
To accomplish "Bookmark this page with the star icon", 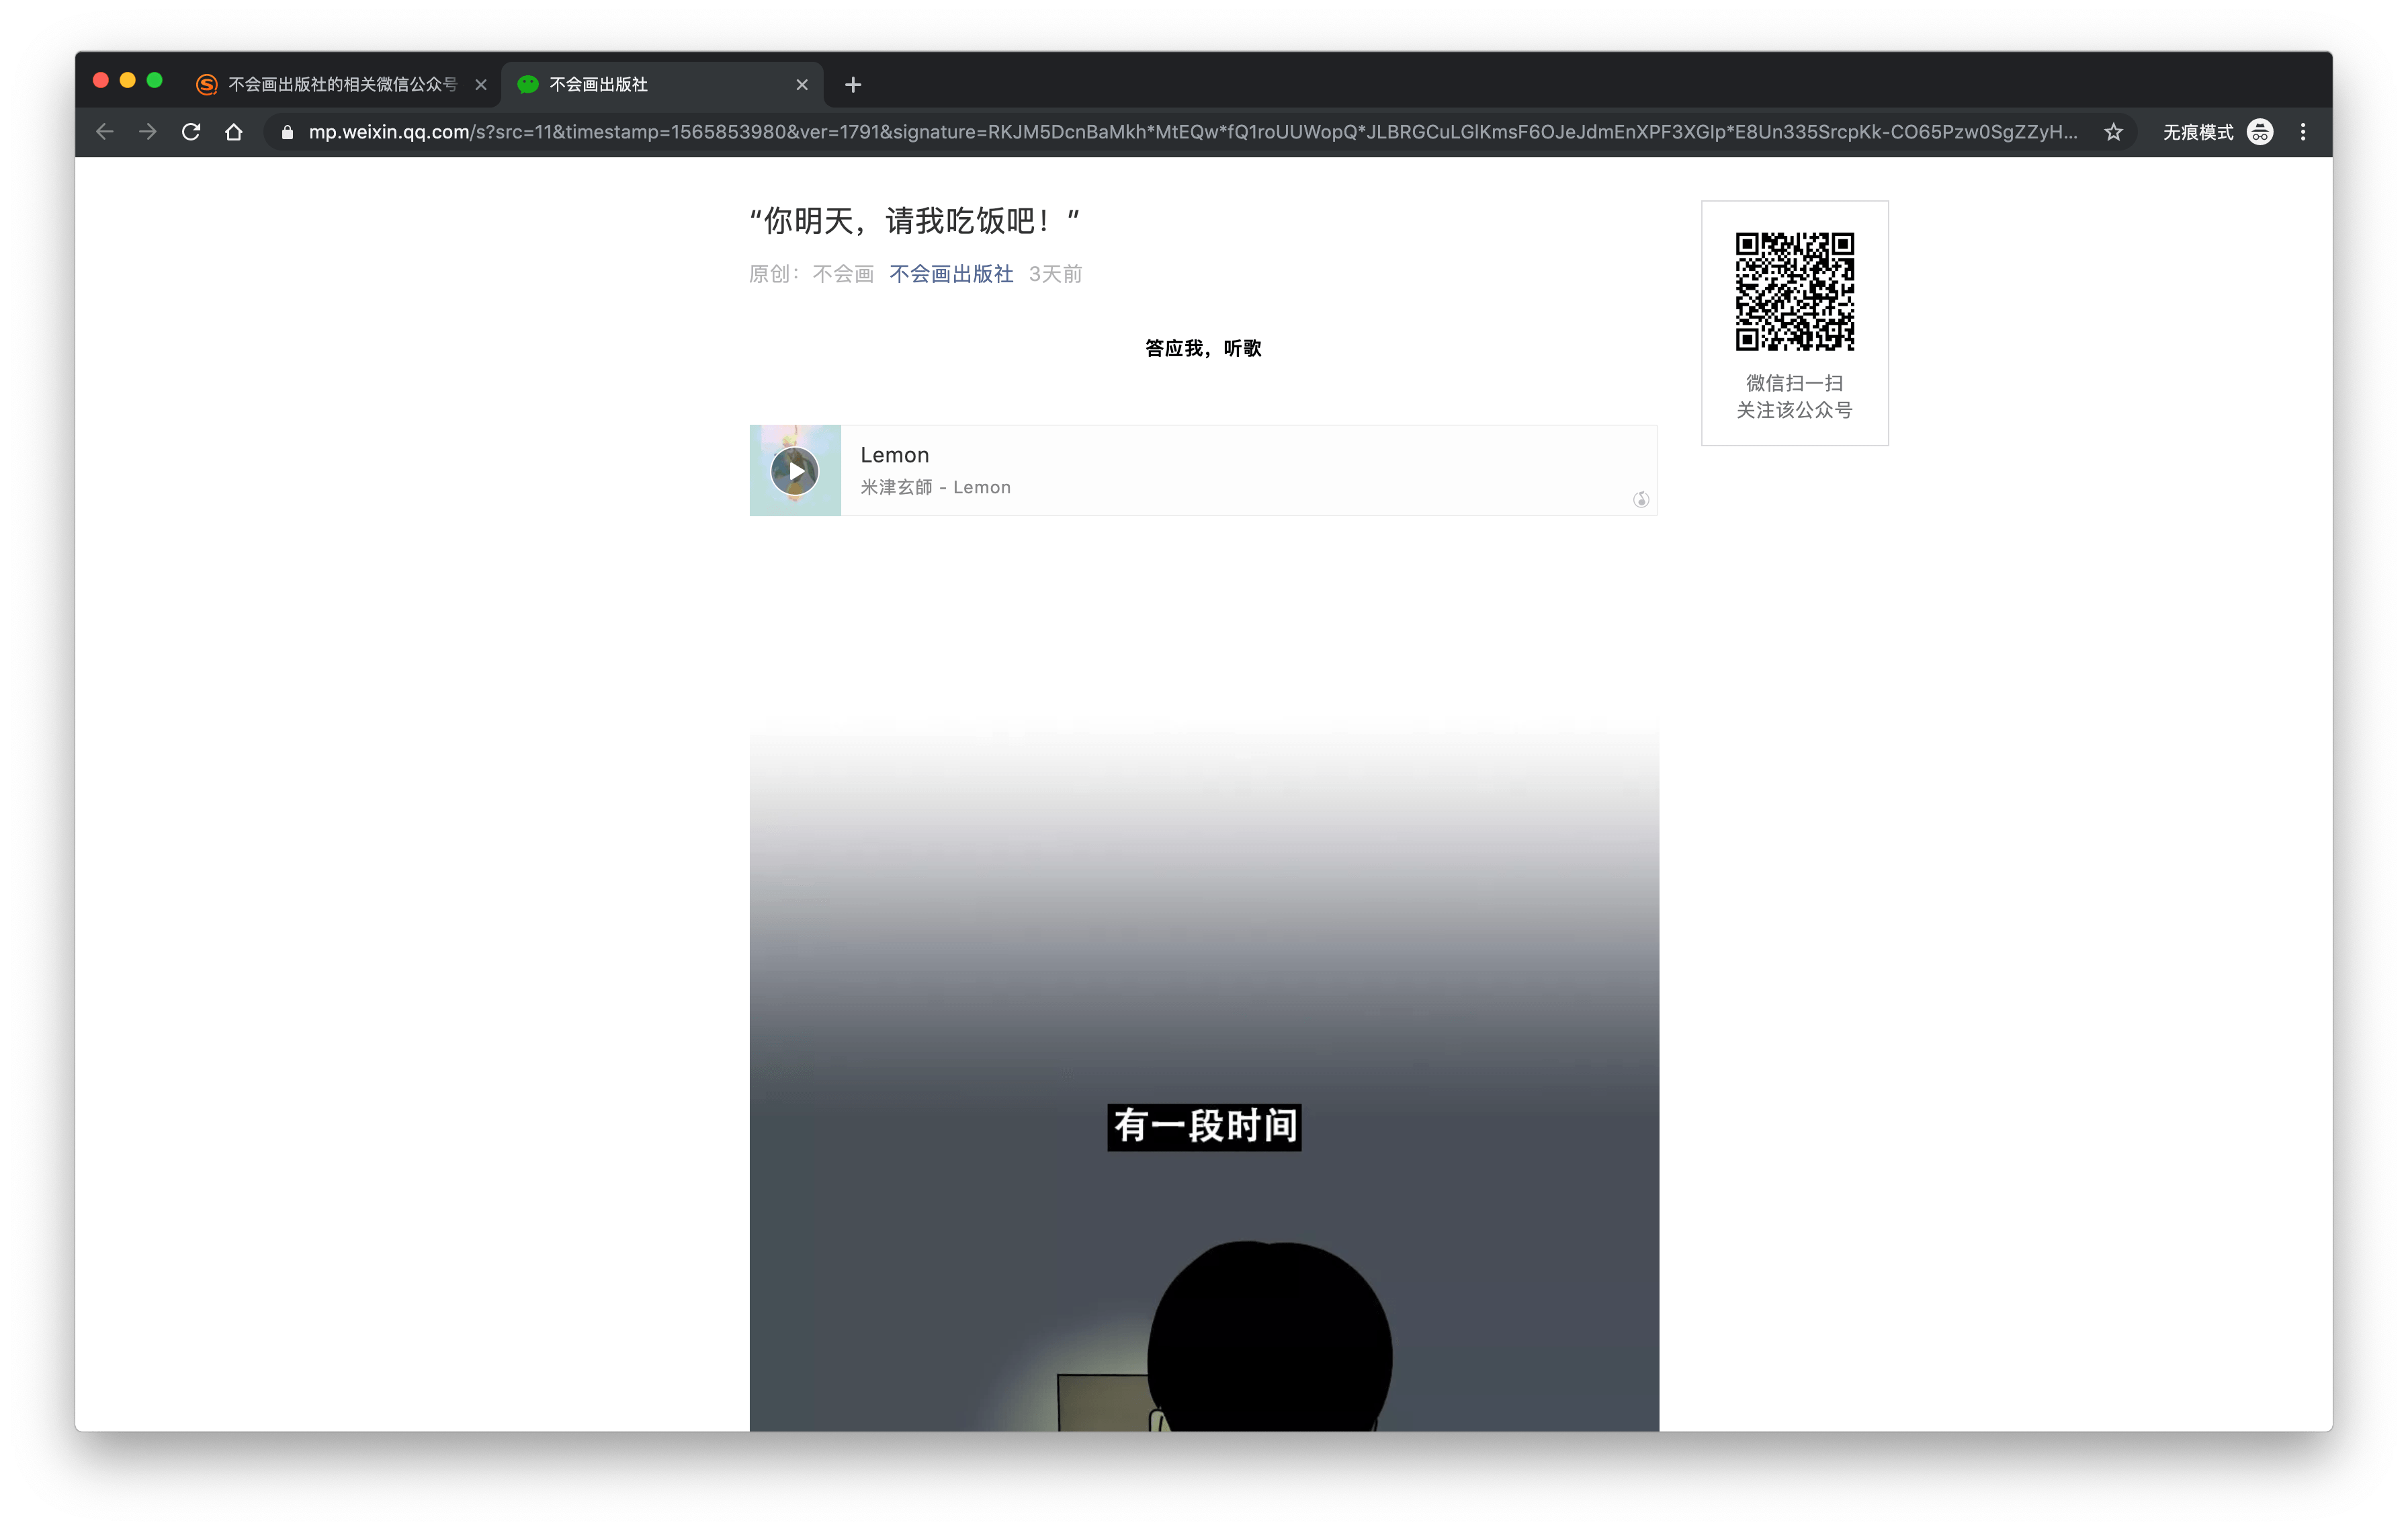I will 2113,132.
